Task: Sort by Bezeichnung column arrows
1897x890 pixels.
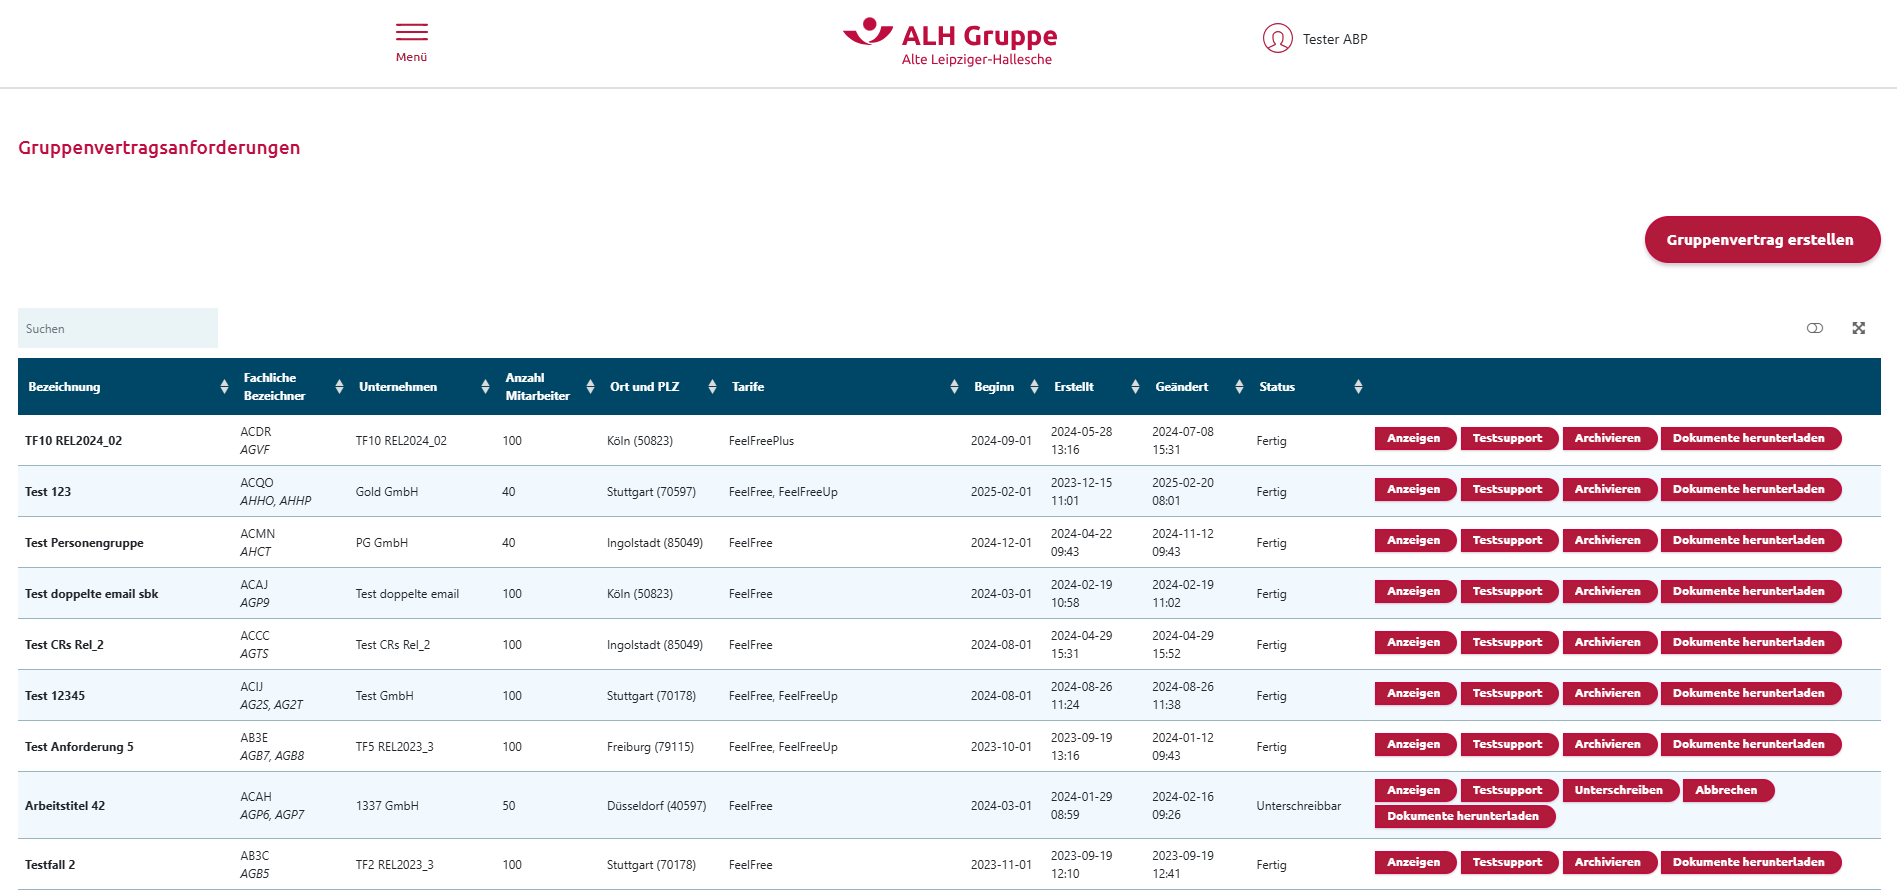Action: [x=224, y=387]
